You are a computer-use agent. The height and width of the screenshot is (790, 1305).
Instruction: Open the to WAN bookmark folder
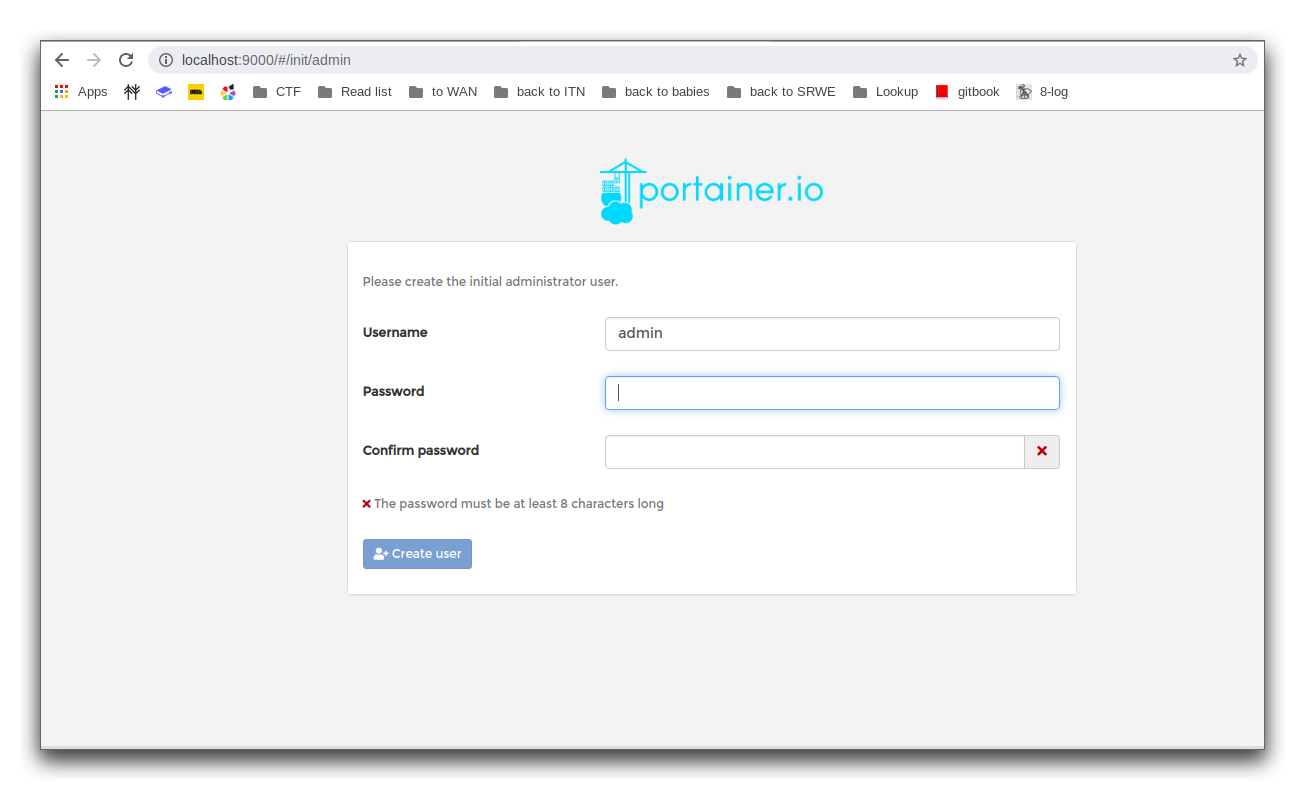(443, 91)
